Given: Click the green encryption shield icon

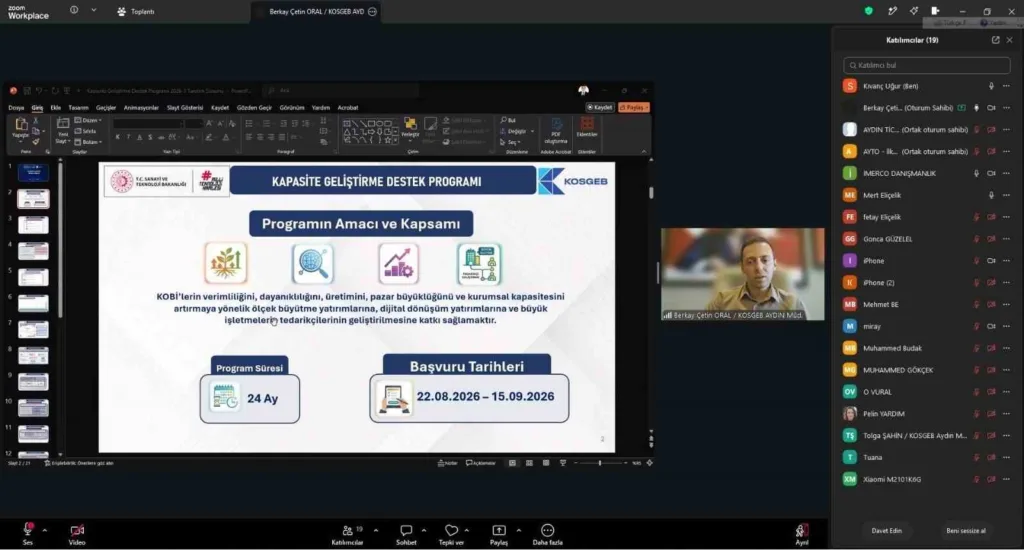Looking at the screenshot, I should 869,11.
